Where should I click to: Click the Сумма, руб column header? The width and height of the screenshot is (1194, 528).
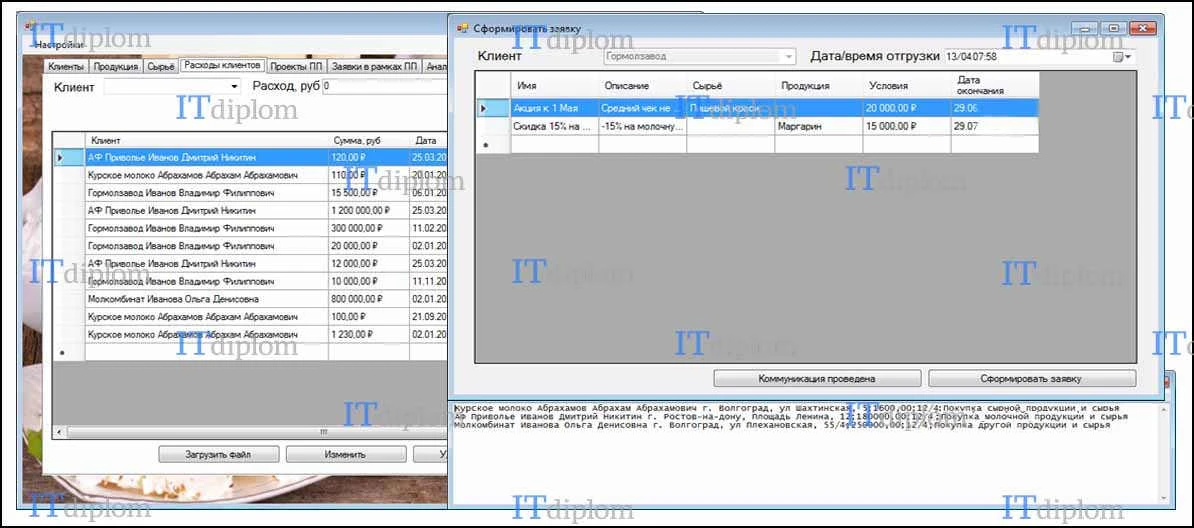369,140
